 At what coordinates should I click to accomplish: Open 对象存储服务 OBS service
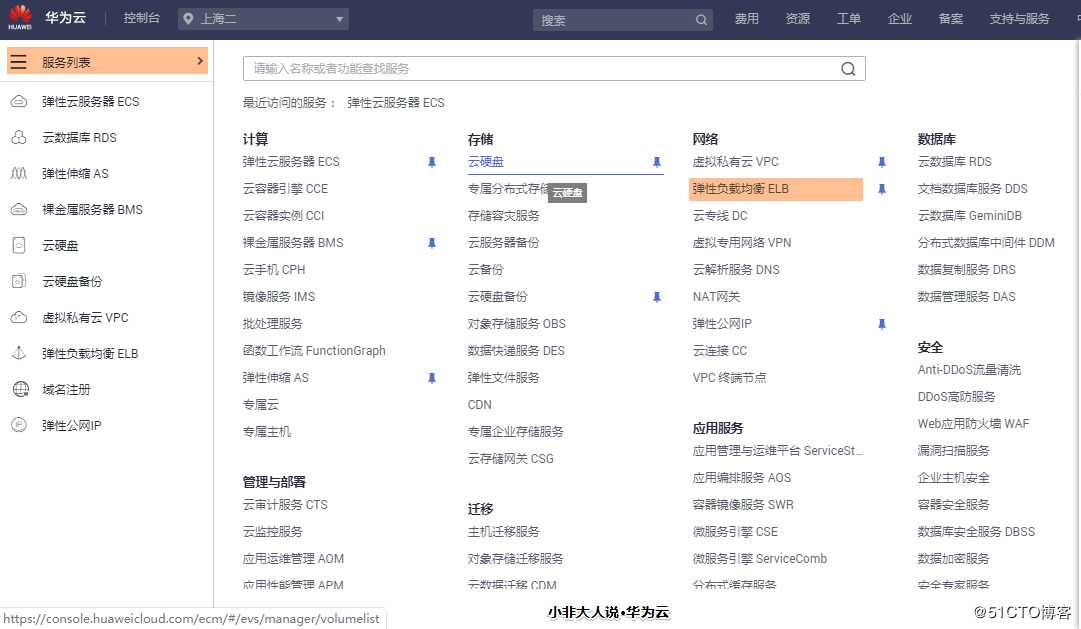pos(516,323)
